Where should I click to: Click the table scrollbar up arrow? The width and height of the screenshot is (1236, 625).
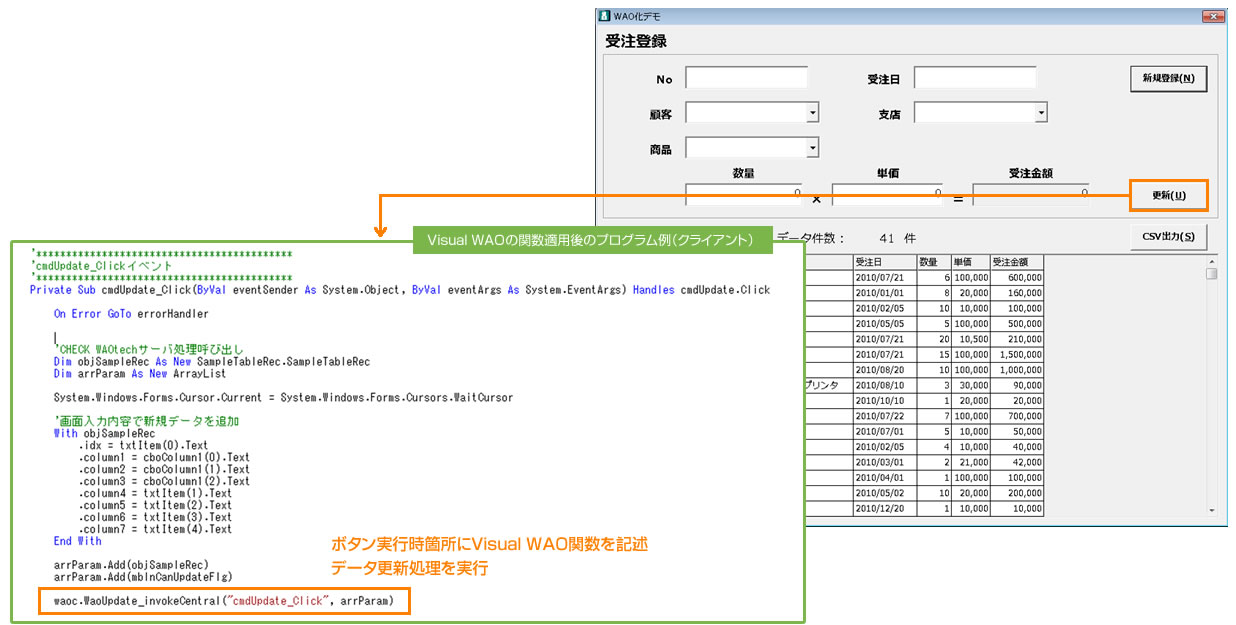(x=1211, y=260)
